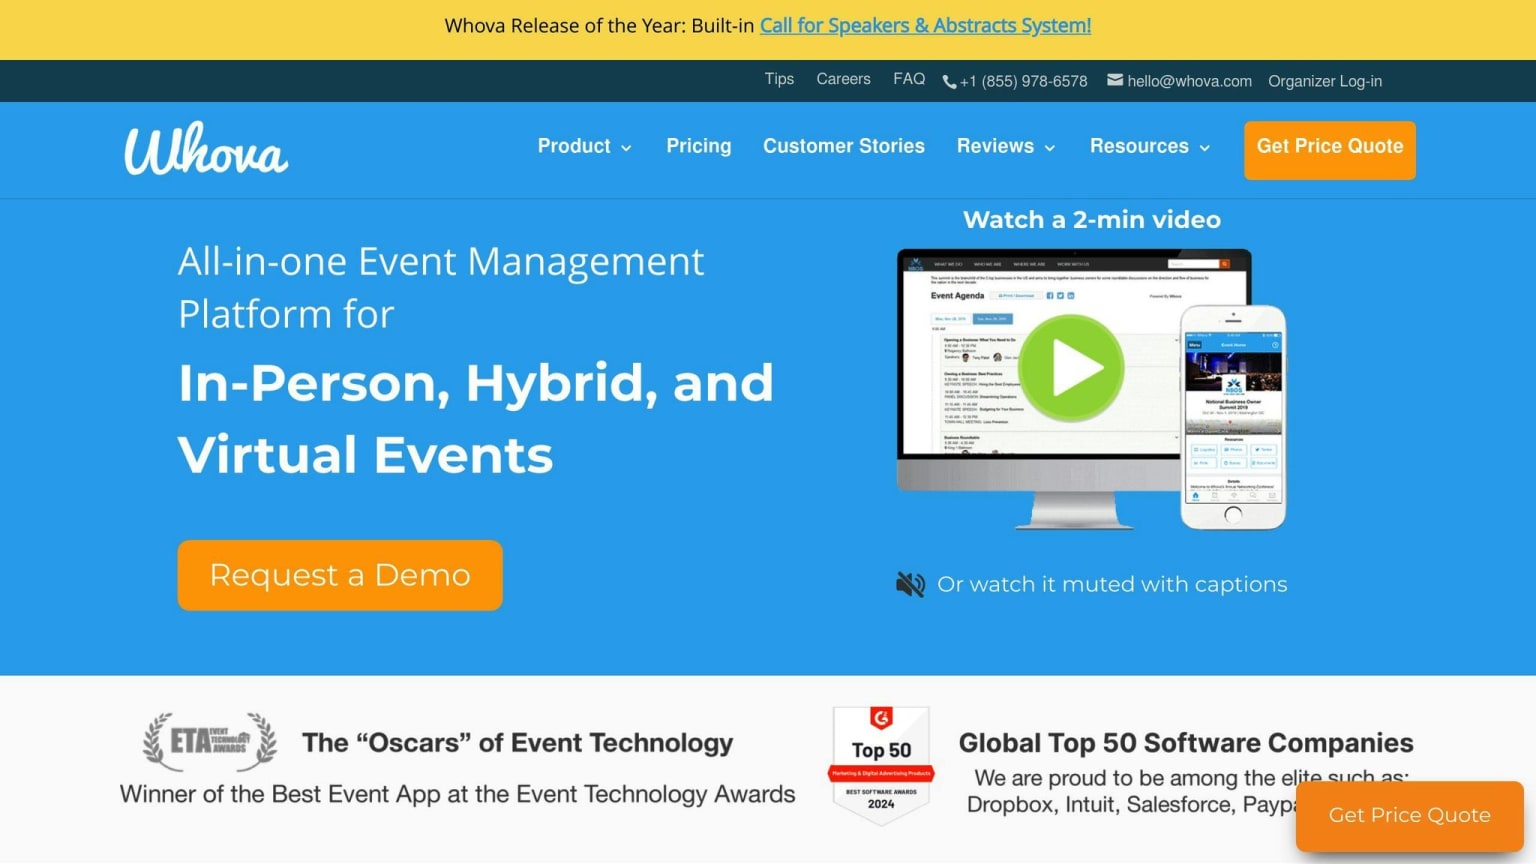1536x864 pixels.
Task: Click the phone mockup thumbnail
Action: [x=1233, y=417]
